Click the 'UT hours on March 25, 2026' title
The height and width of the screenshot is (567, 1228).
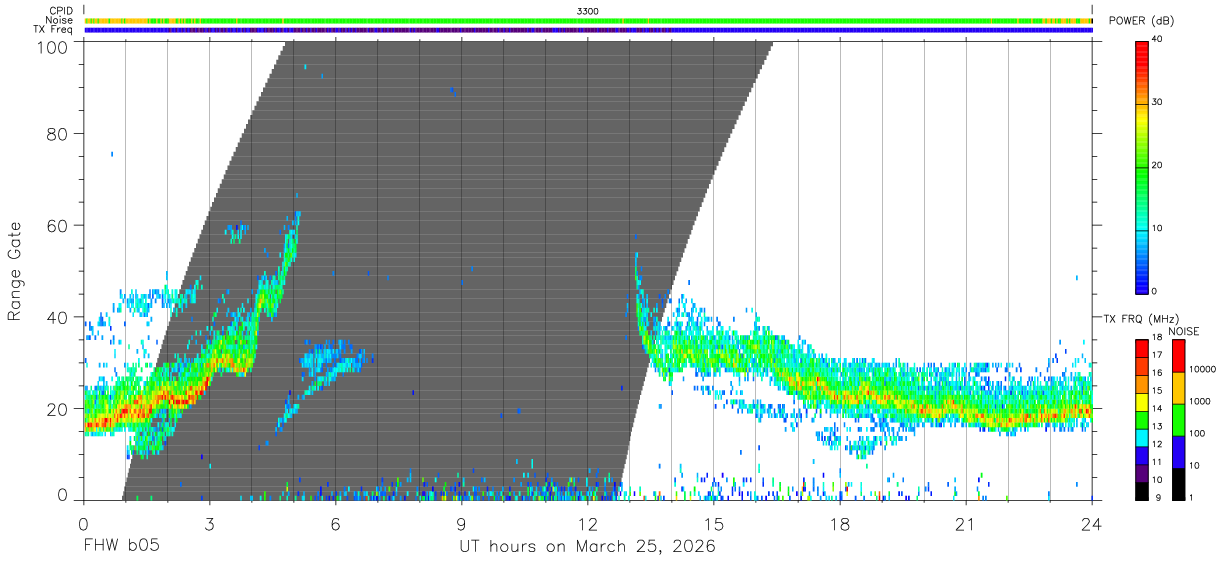coord(587,547)
